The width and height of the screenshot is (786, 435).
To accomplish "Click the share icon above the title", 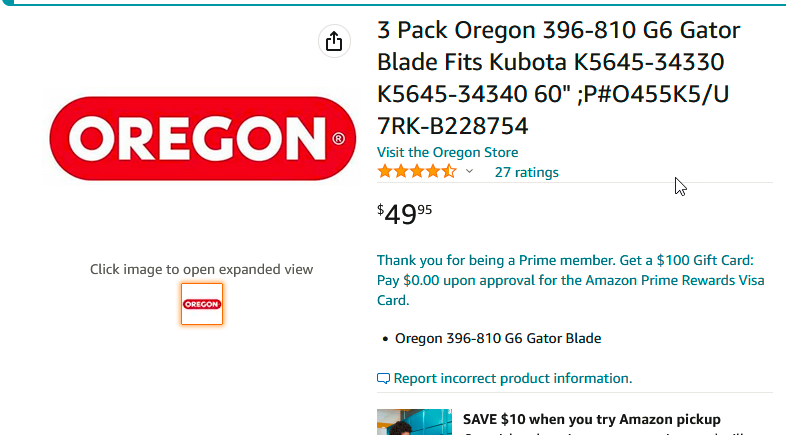I will pyautogui.click(x=333, y=41).
